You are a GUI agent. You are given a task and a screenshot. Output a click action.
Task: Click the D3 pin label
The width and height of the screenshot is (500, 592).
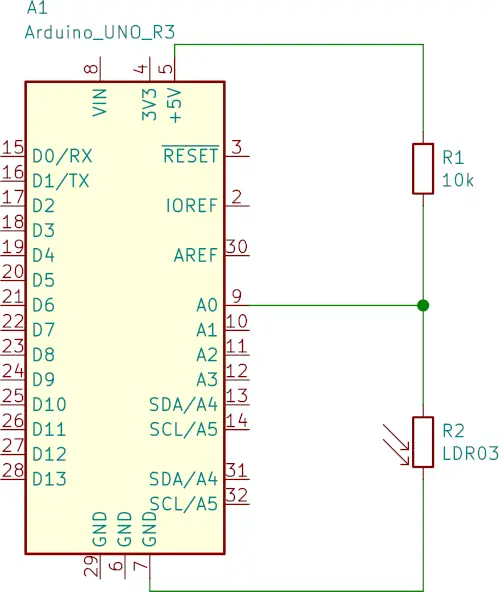(43, 230)
